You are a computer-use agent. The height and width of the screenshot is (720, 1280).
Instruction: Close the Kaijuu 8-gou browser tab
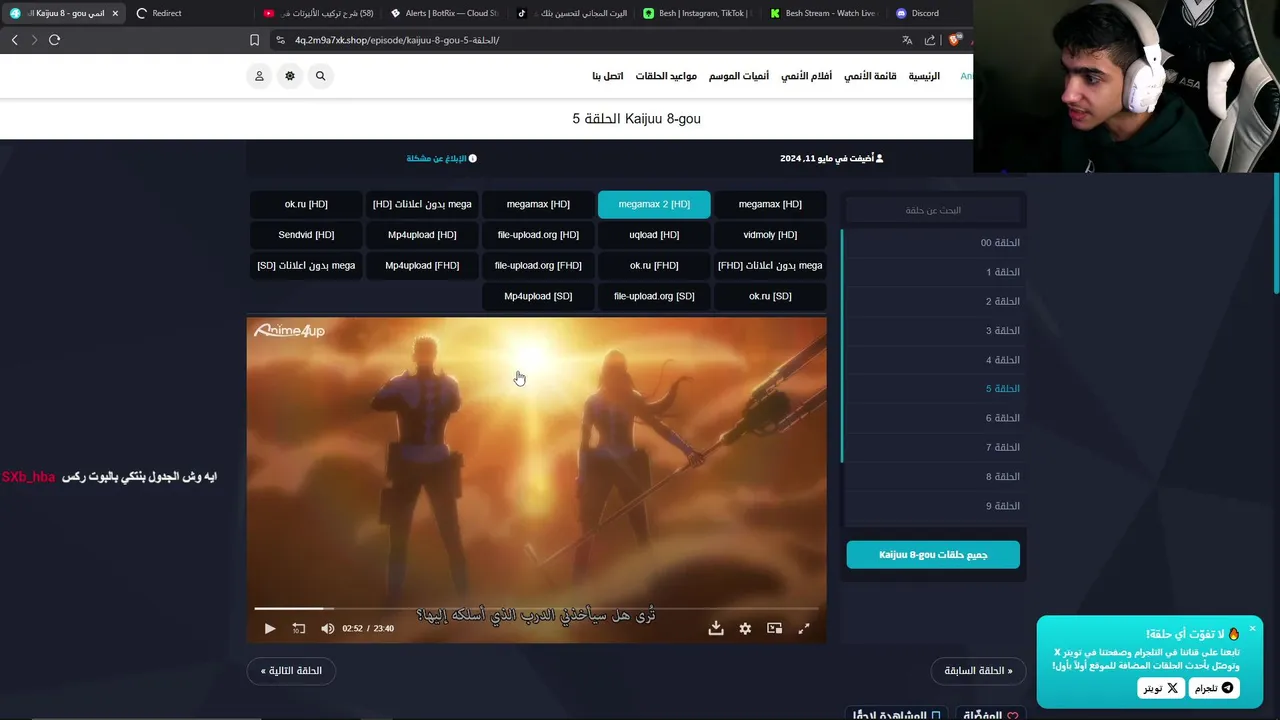[115, 13]
